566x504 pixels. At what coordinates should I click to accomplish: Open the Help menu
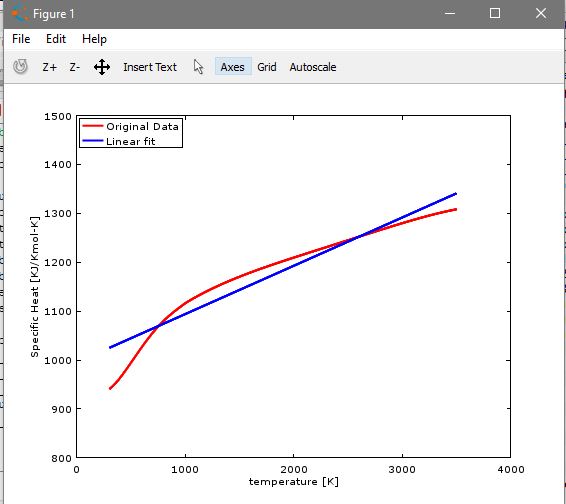coord(94,39)
